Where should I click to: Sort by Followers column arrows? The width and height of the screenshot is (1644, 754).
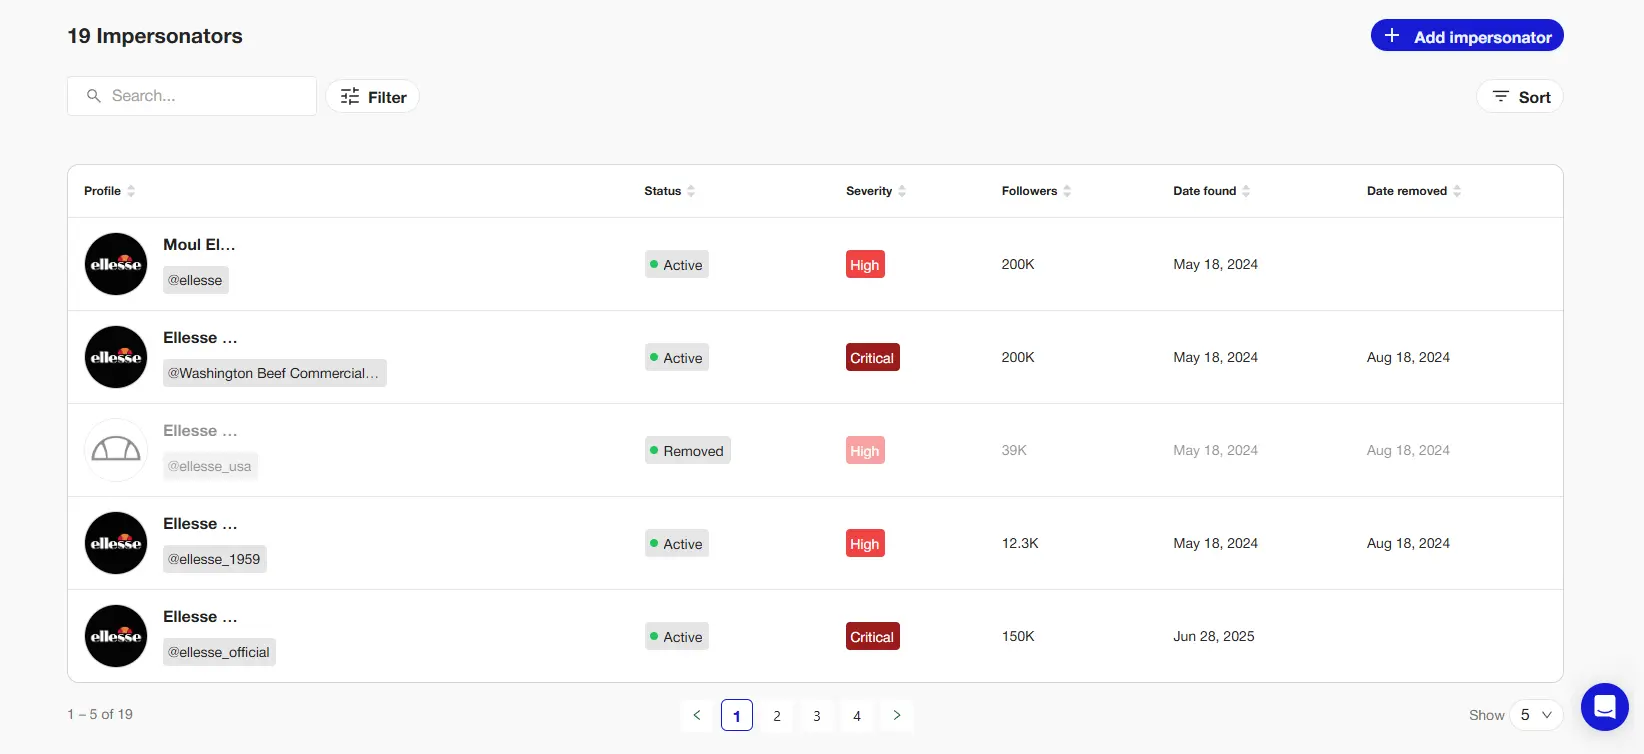tap(1067, 191)
